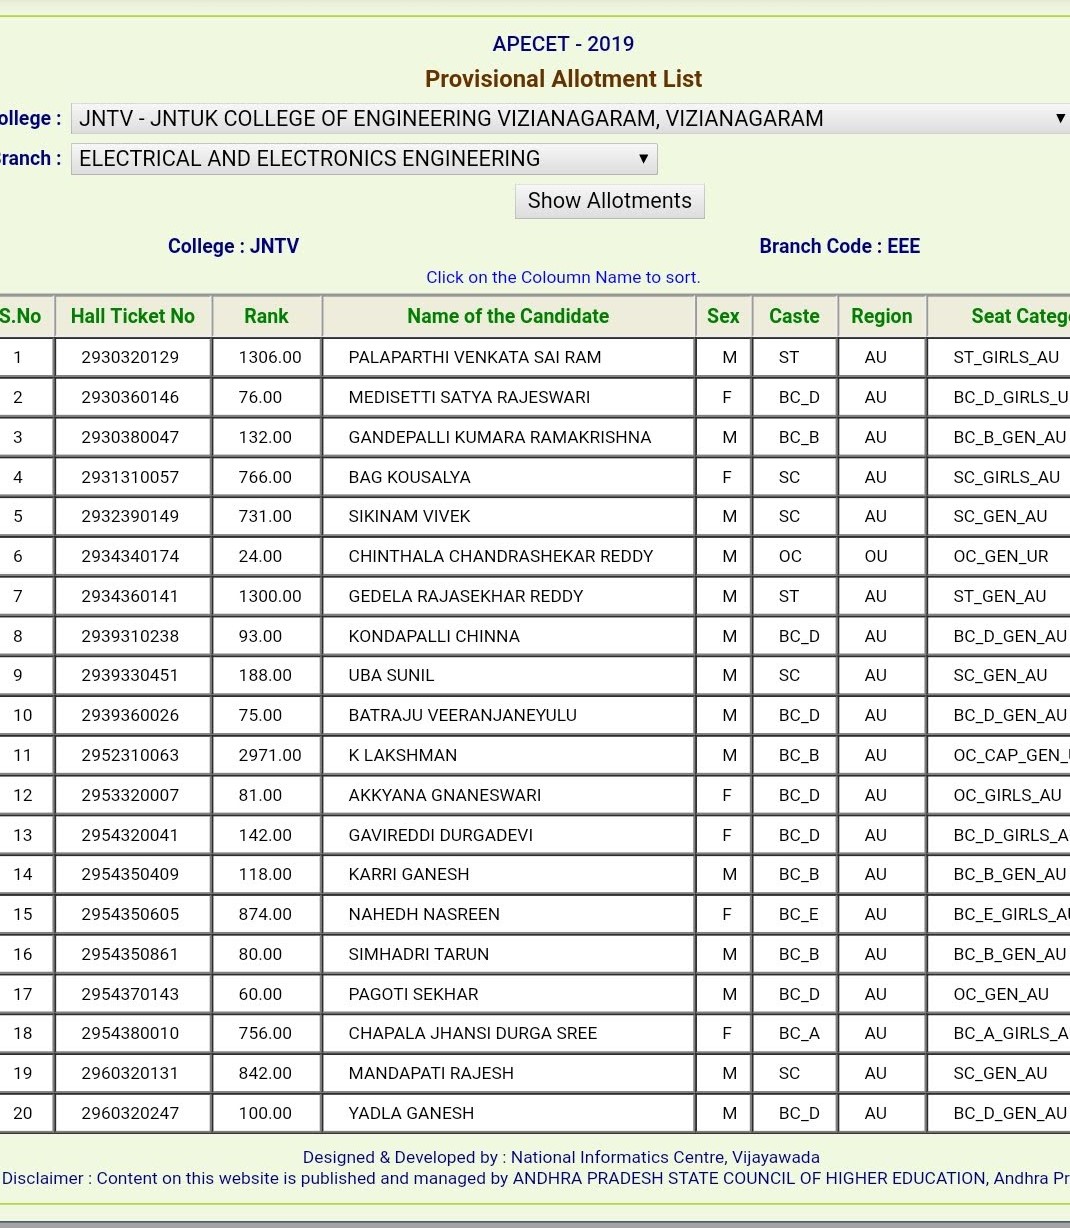Select name AKKYANA GNANESWARI

445,795
